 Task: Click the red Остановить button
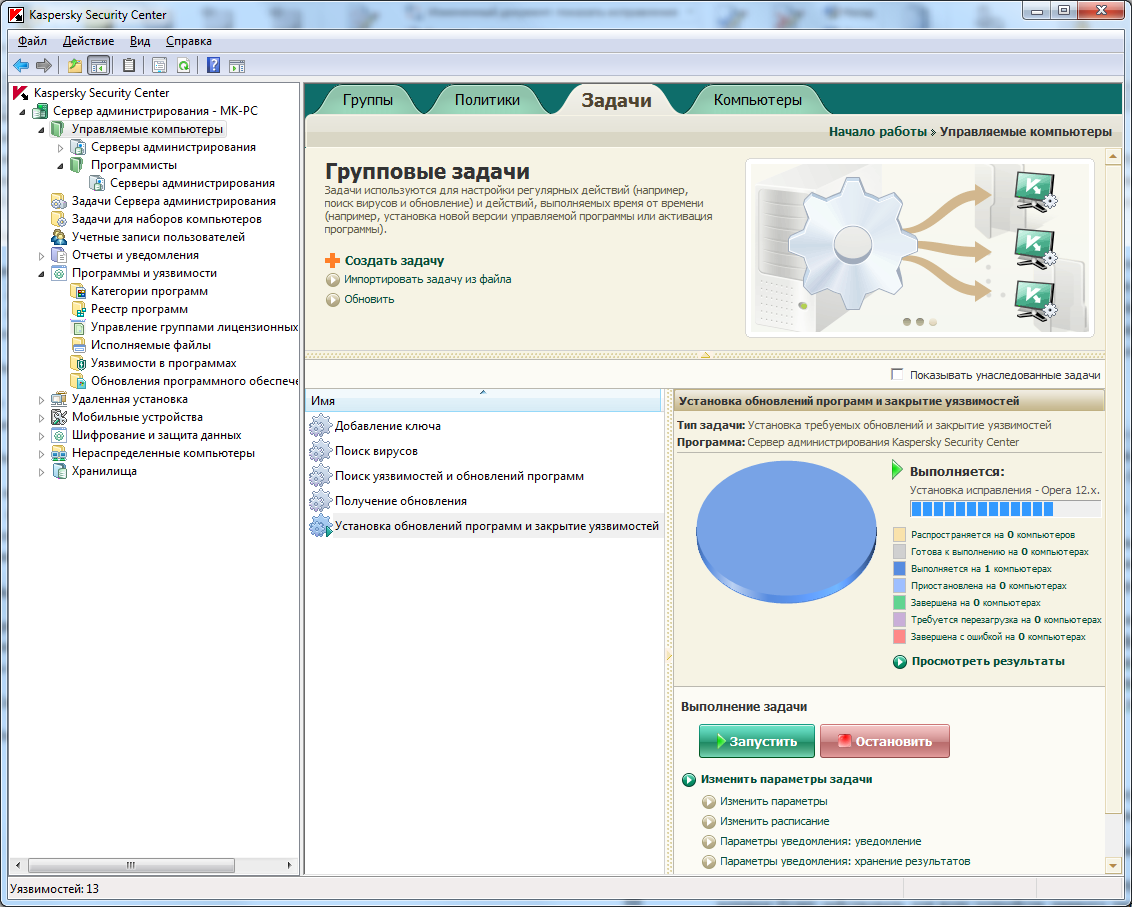[884, 741]
